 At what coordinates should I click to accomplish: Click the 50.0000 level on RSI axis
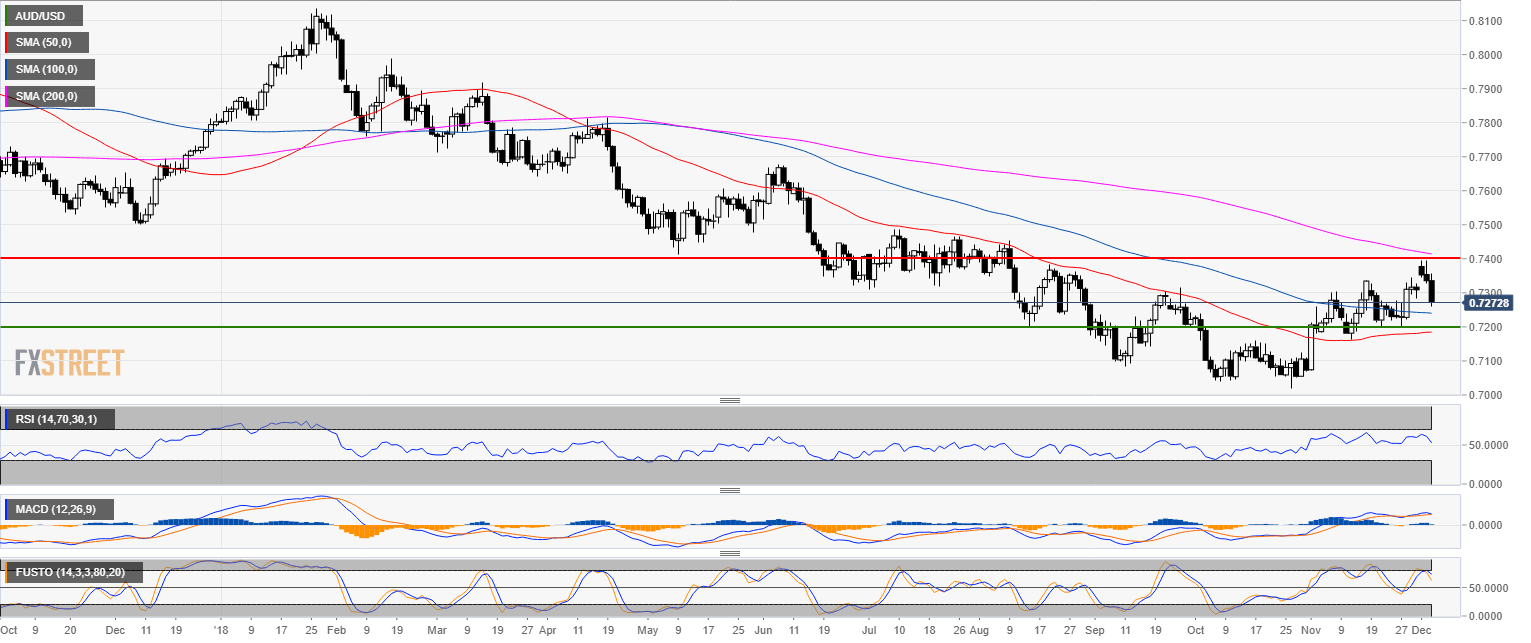point(1488,445)
